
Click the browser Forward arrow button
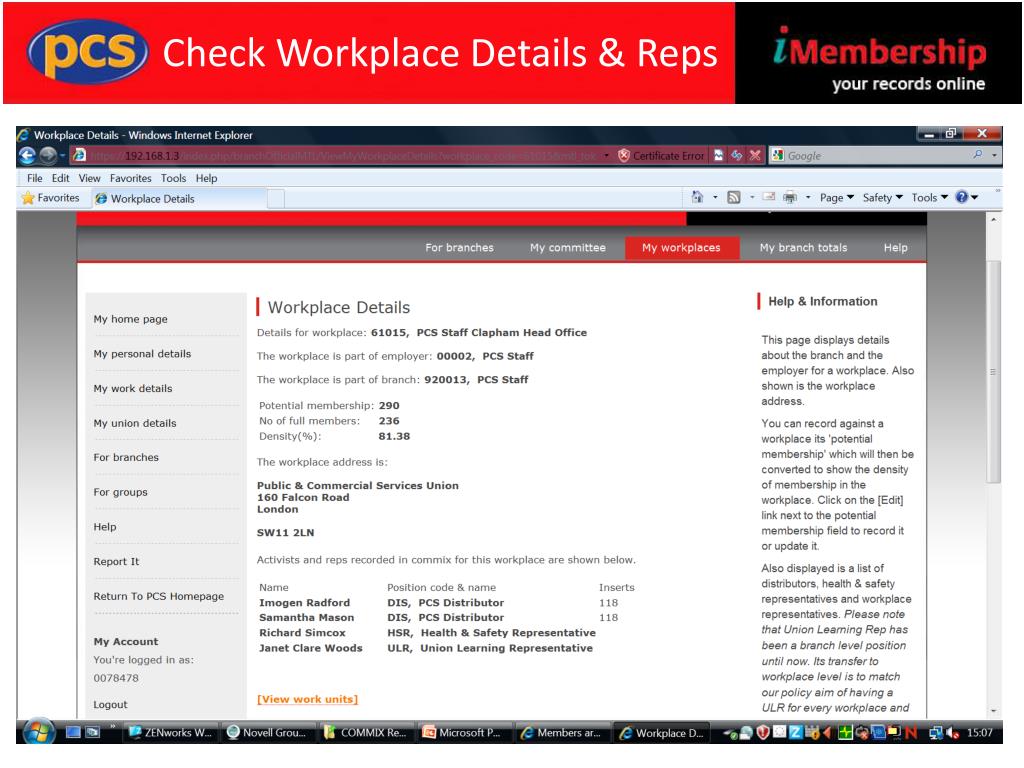pos(48,155)
